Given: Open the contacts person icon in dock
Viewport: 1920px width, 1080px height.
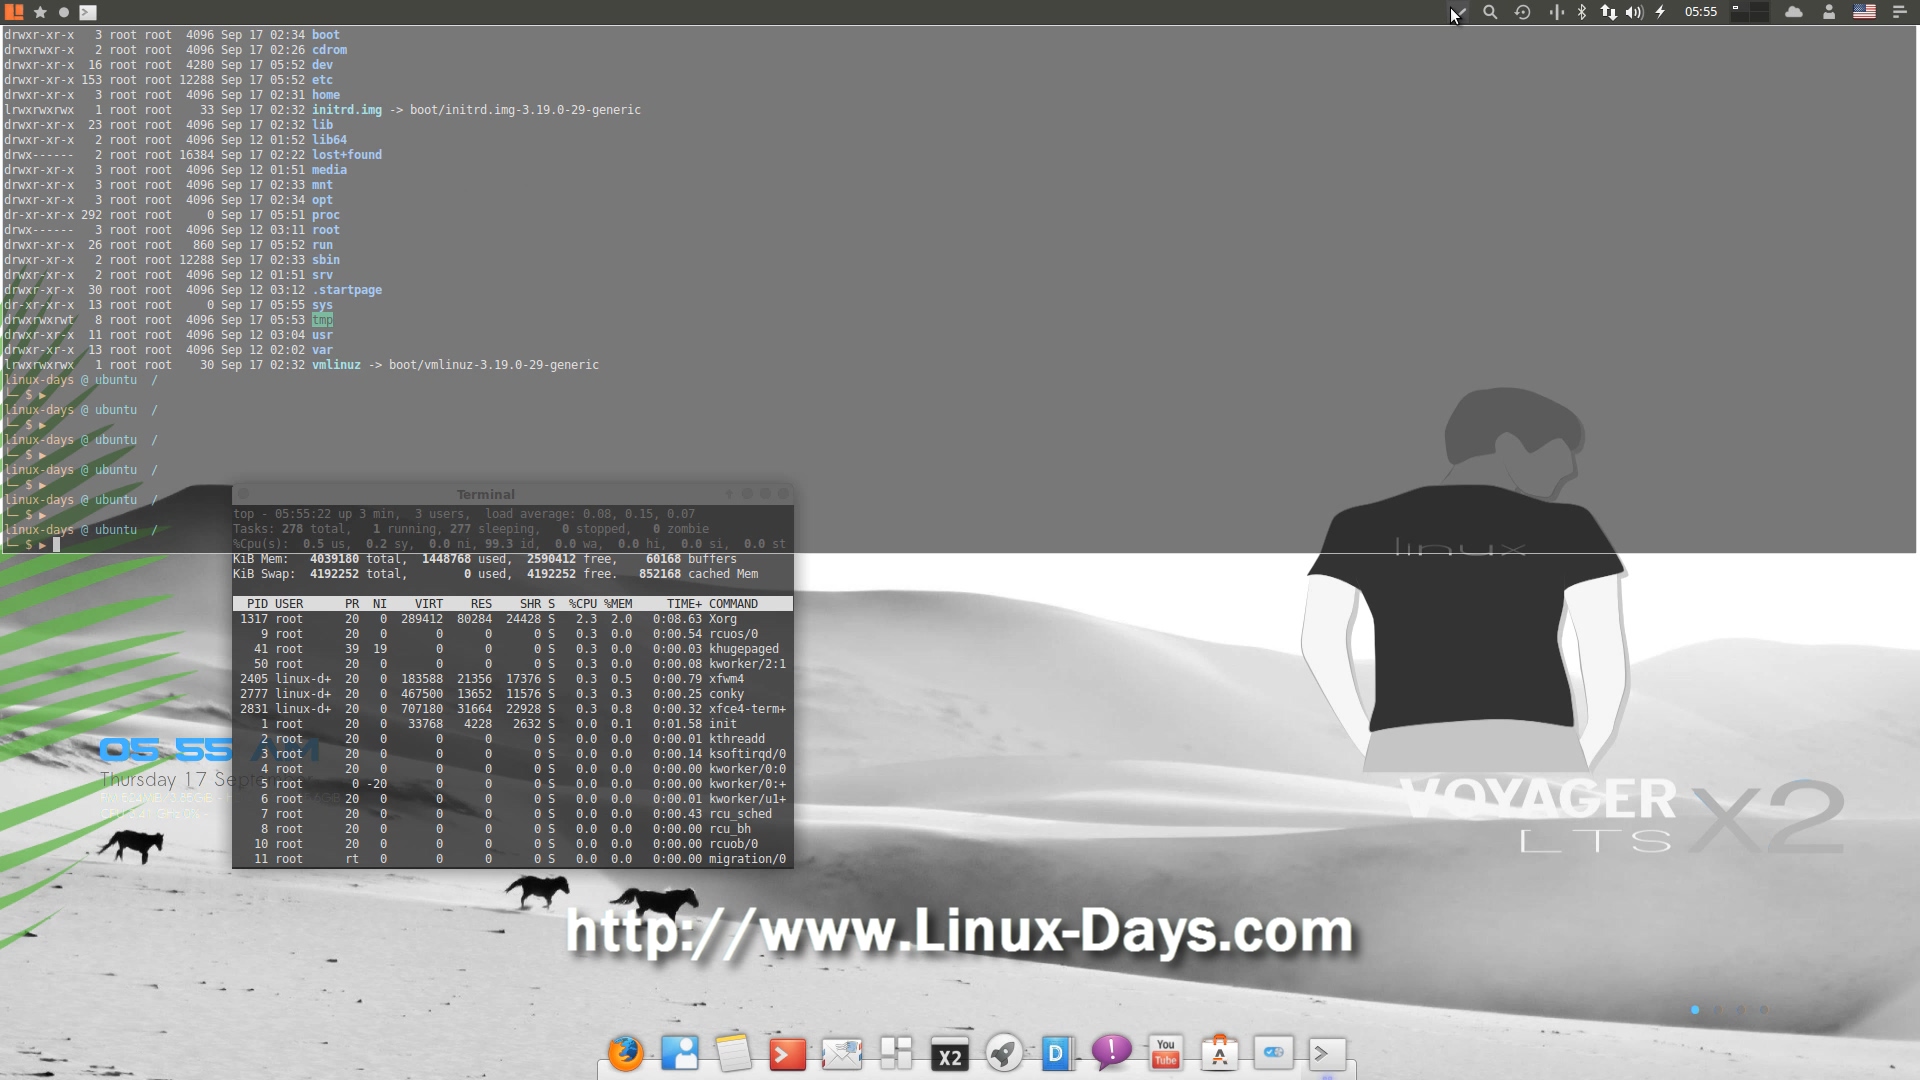Looking at the screenshot, I should click(680, 1053).
